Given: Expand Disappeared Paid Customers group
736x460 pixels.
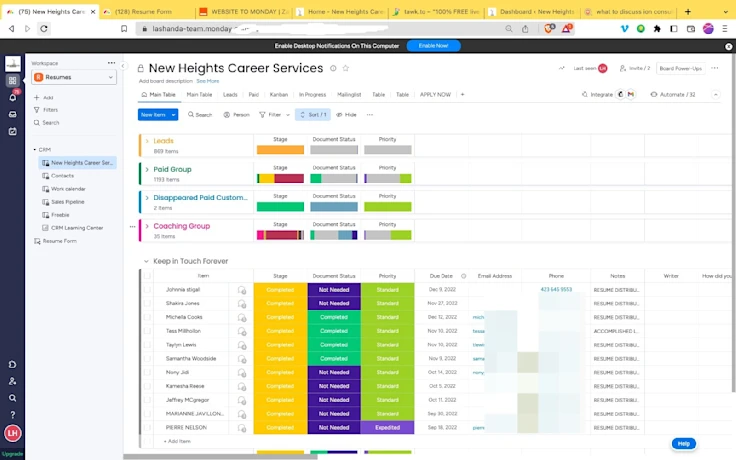Looking at the screenshot, I should pos(147,198).
